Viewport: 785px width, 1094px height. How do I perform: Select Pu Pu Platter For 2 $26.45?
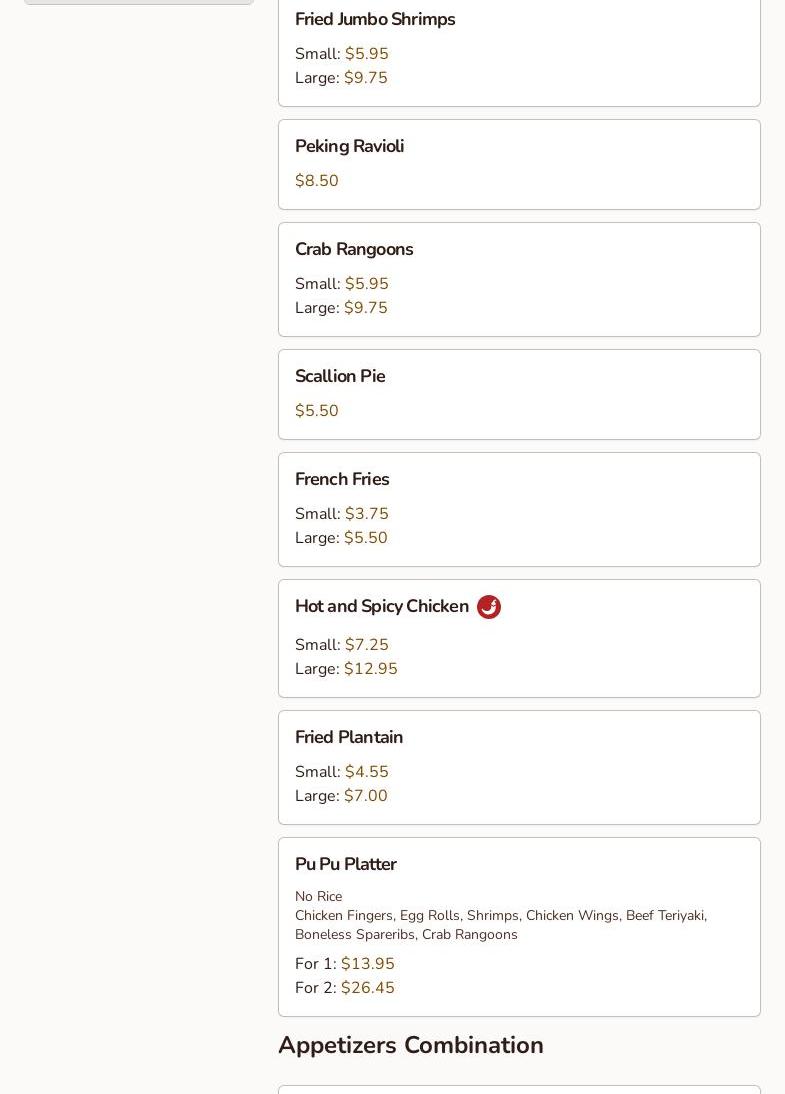point(367,988)
